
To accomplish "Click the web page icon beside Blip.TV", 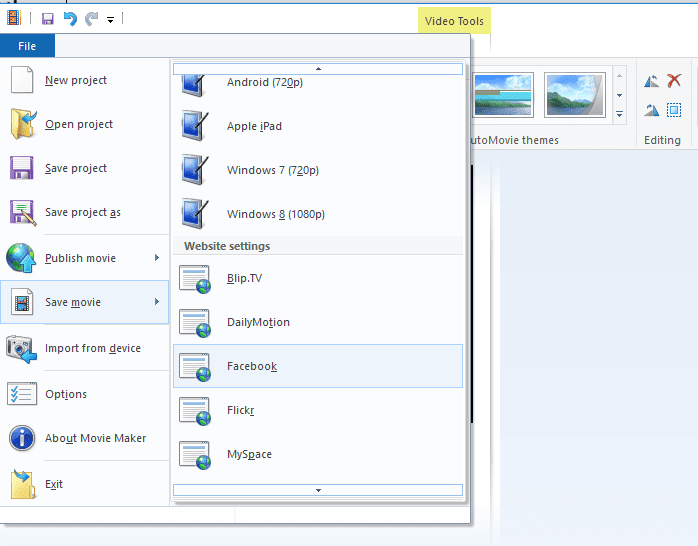I will coord(195,279).
